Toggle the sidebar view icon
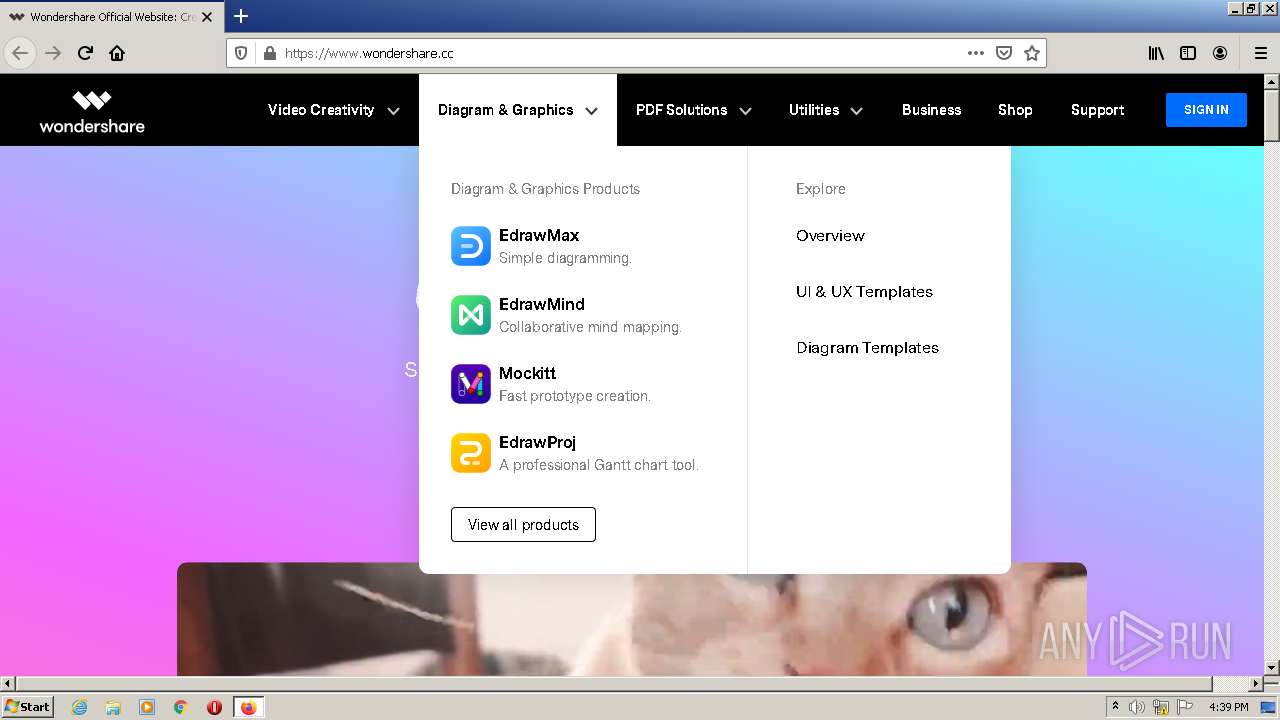This screenshot has height=720, width=1280. click(1188, 53)
